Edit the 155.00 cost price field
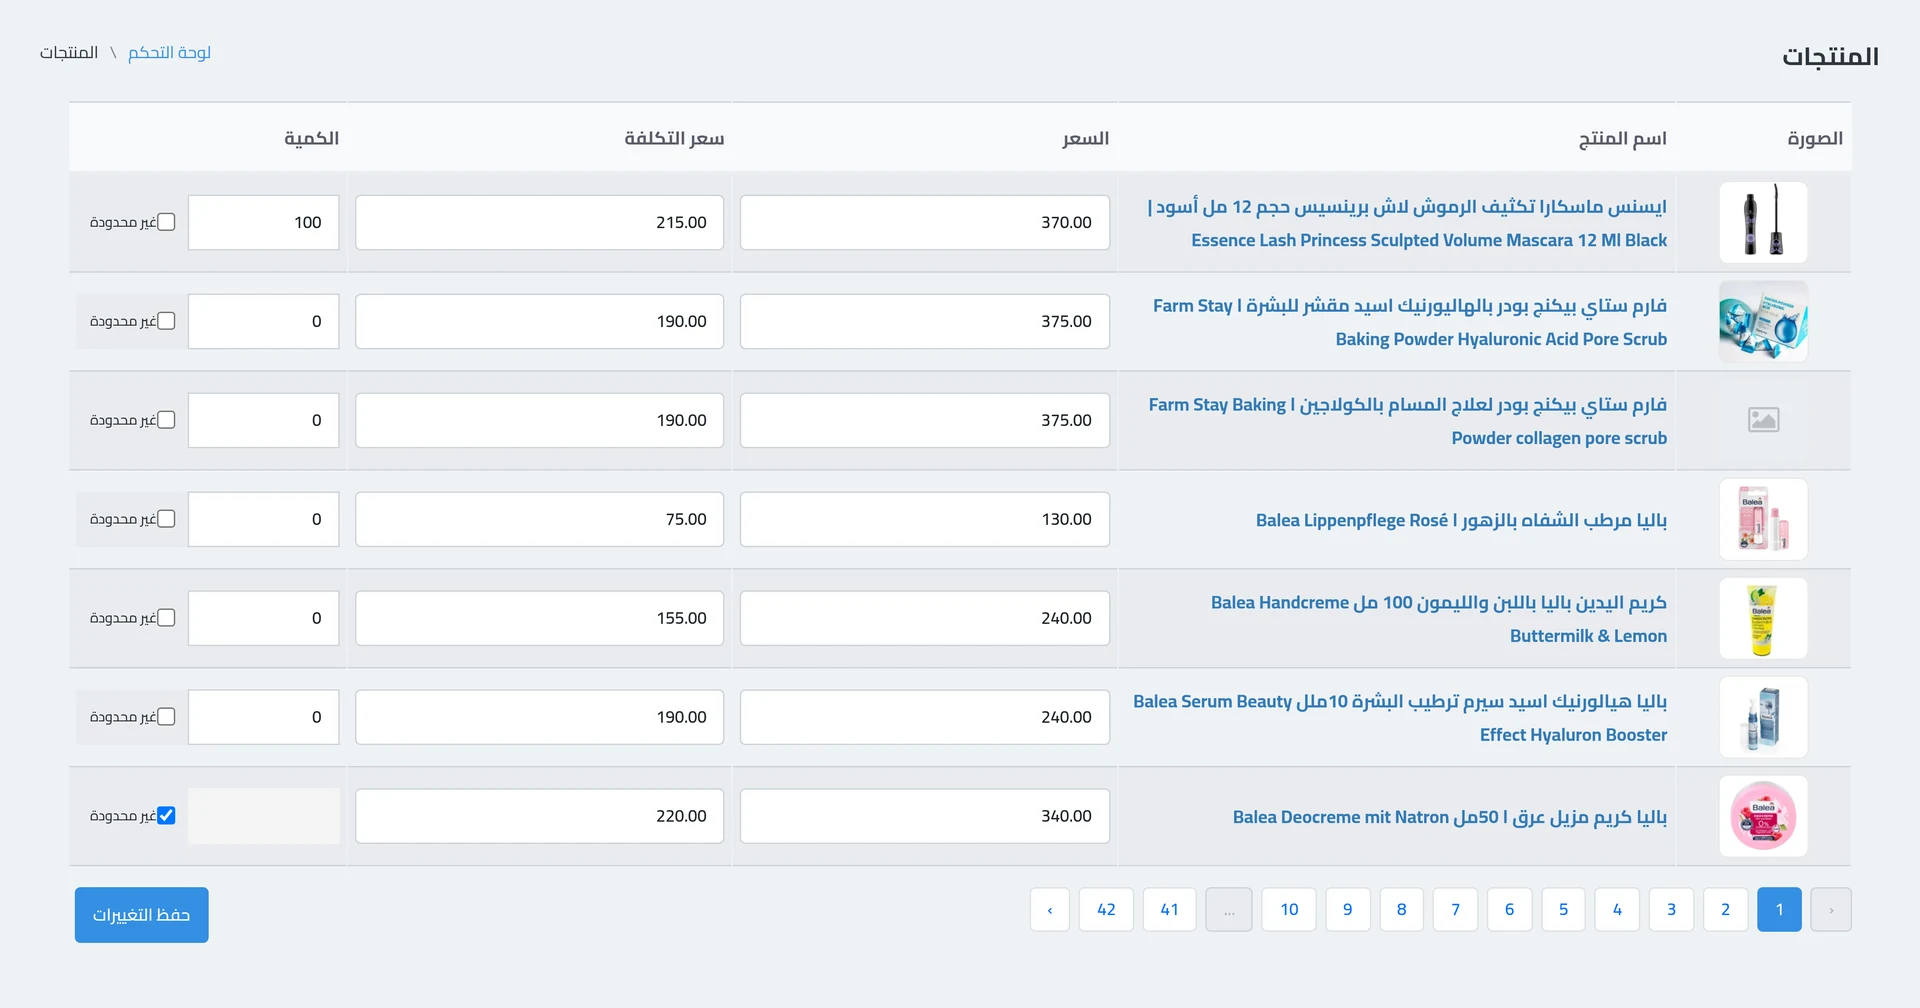The width and height of the screenshot is (1920, 1008). click(539, 618)
